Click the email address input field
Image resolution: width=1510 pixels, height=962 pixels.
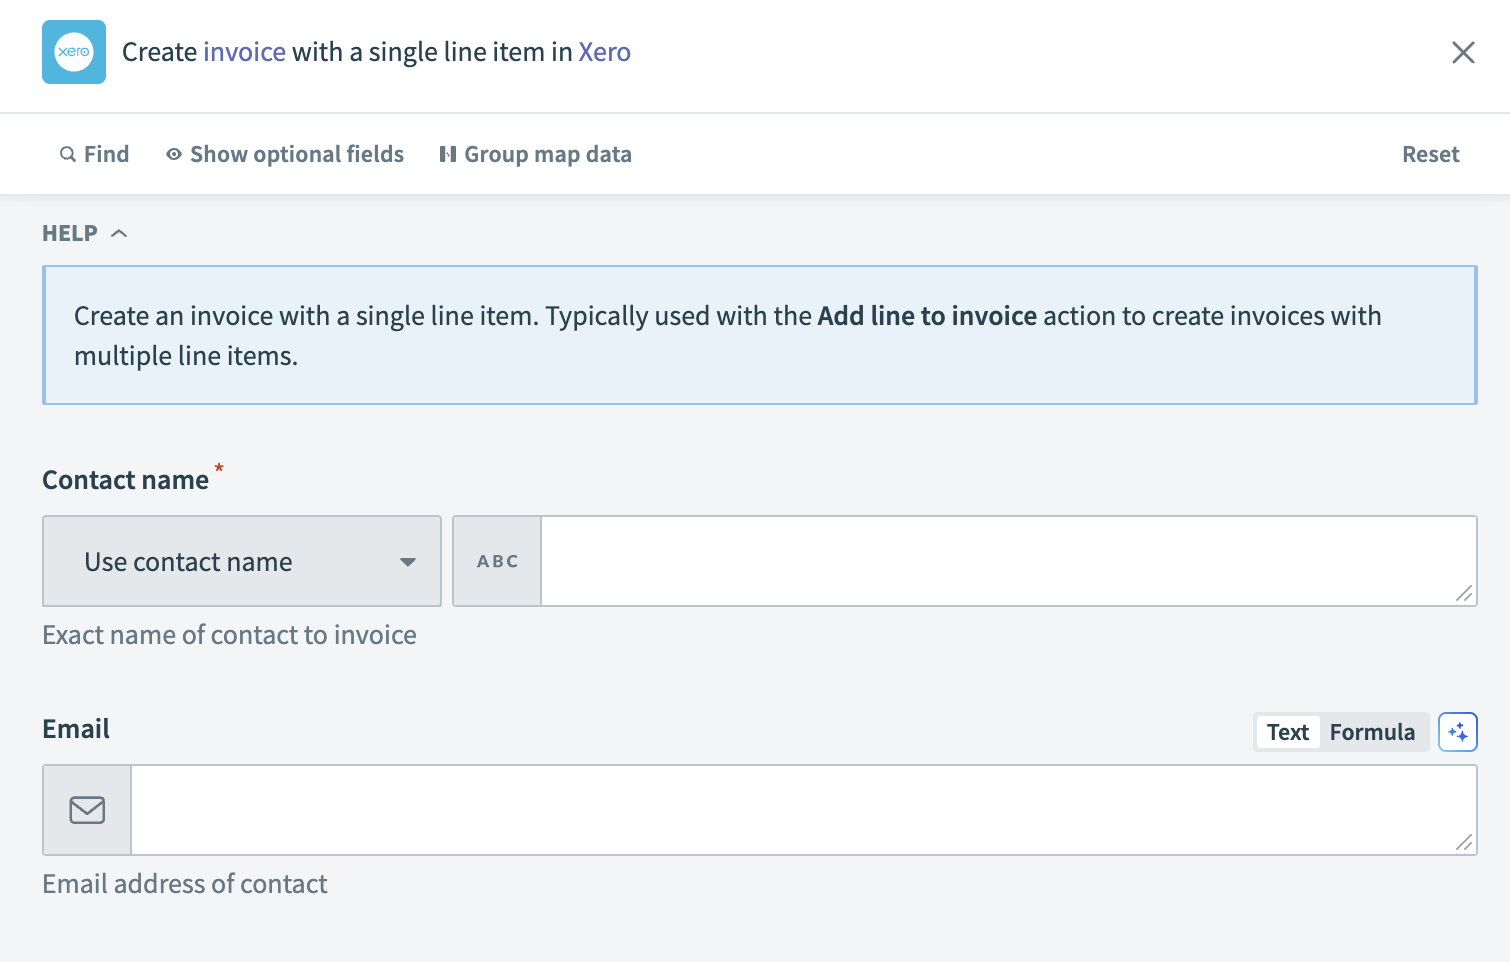click(x=800, y=810)
